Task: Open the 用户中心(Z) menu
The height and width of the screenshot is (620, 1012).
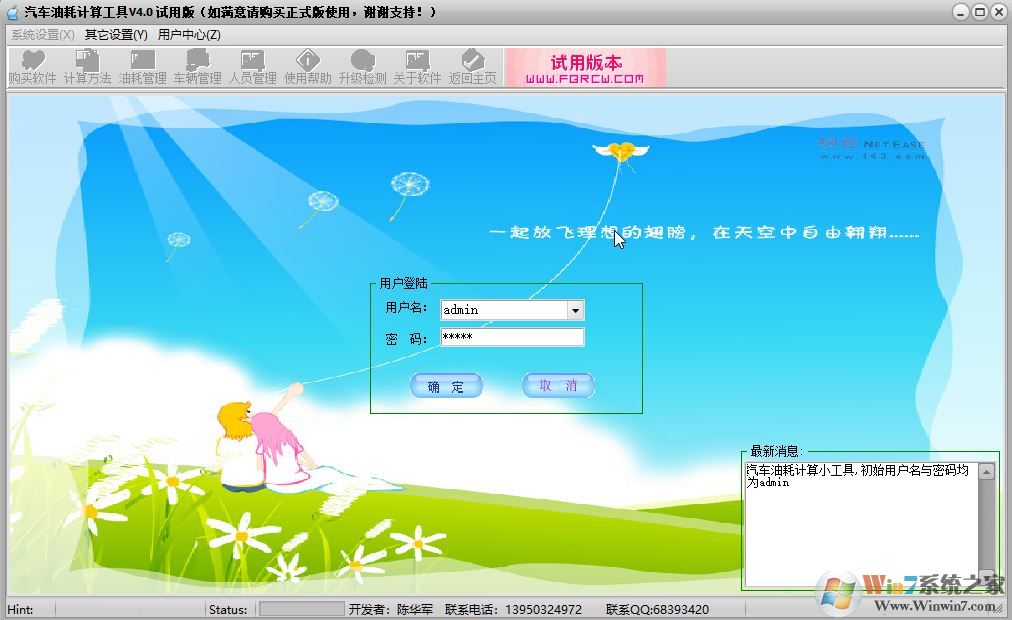Action: point(188,34)
